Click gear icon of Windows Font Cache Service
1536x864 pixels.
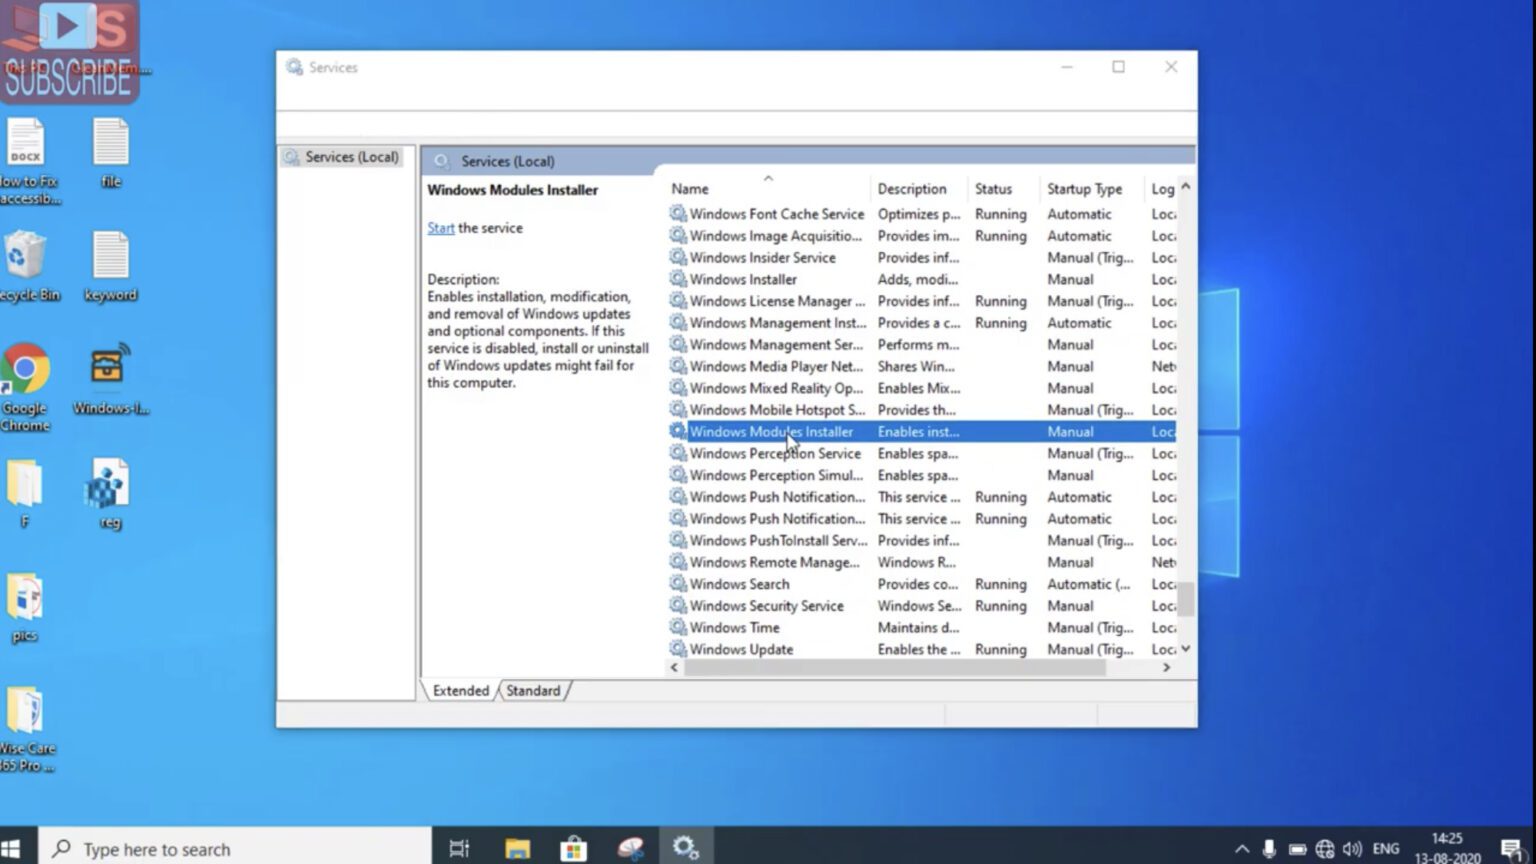678,214
